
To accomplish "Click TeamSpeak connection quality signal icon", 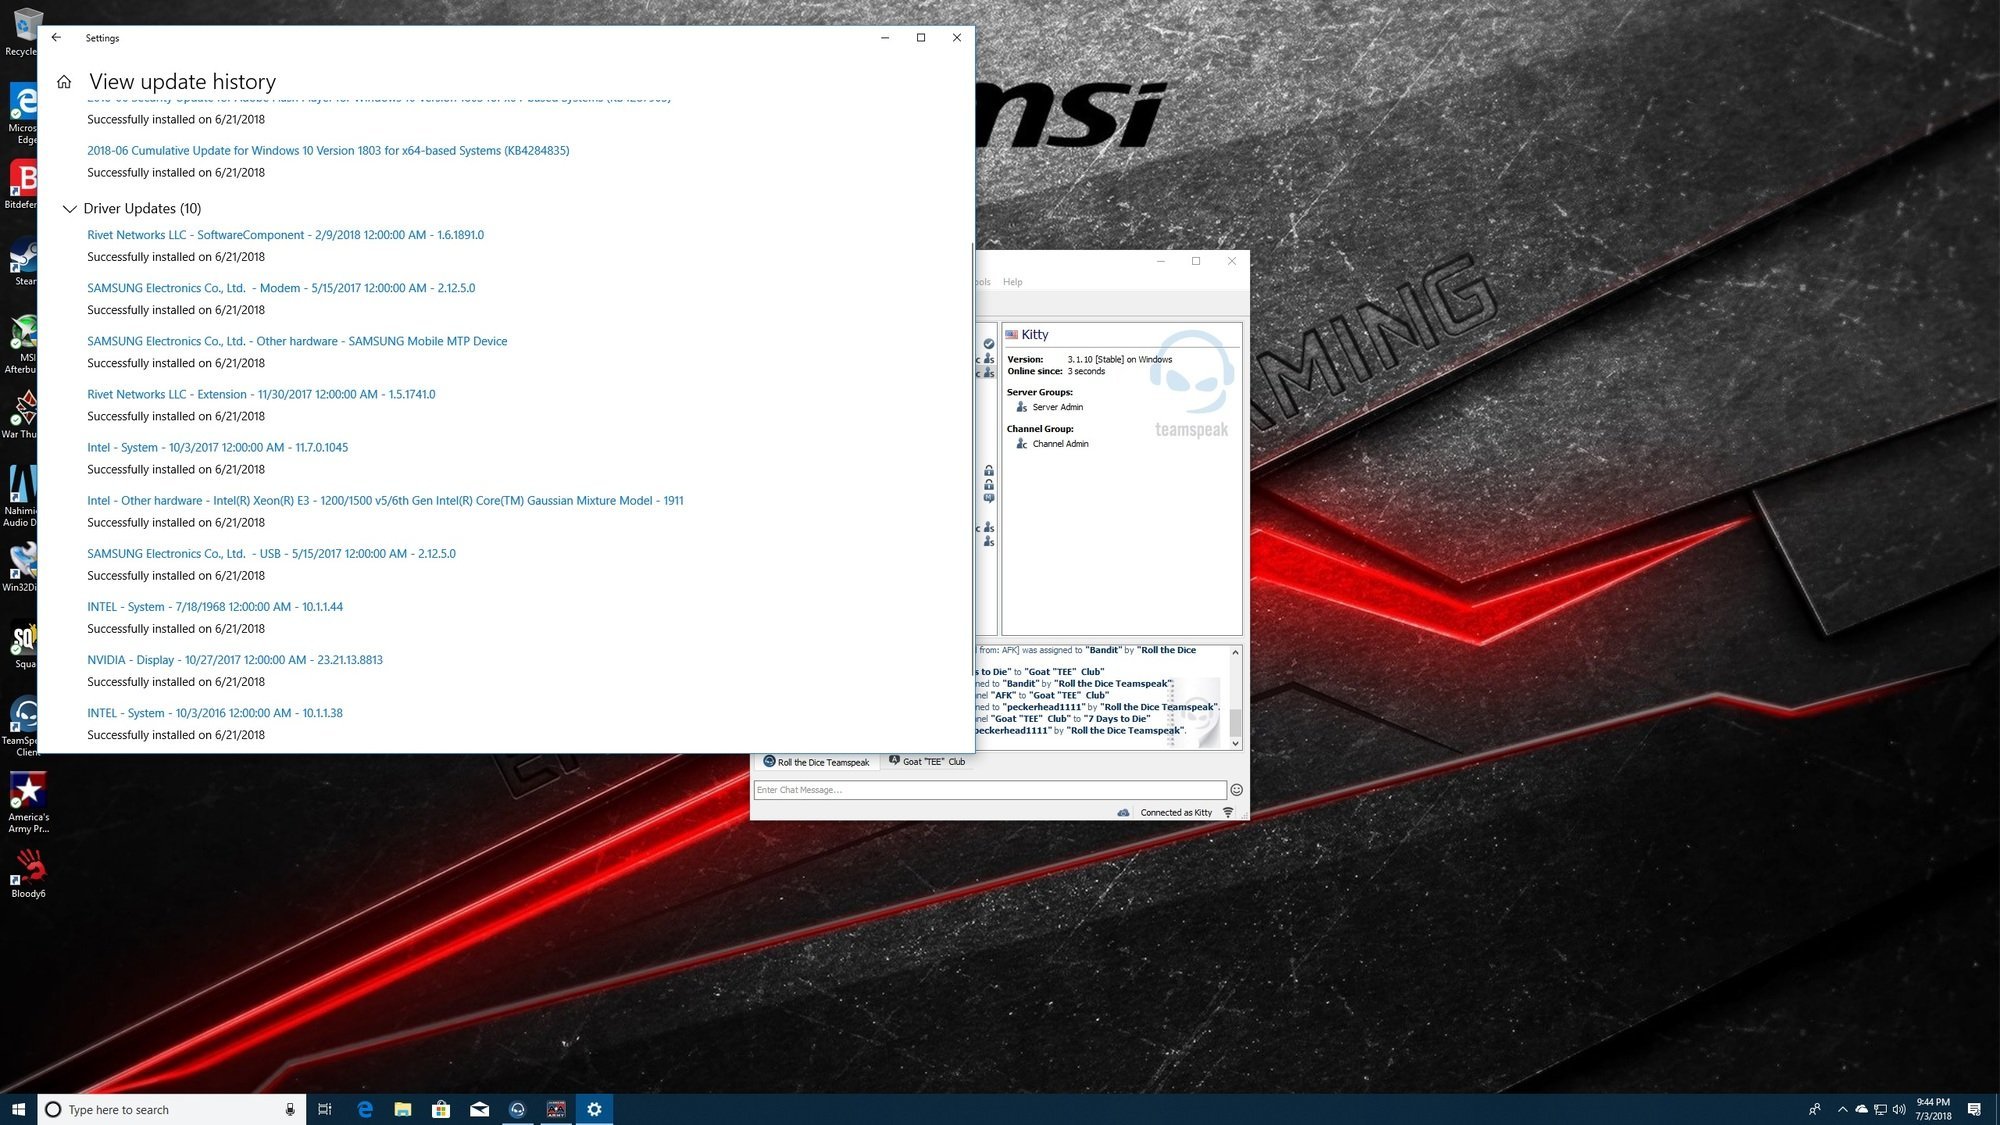I will click(x=1228, y=813).
